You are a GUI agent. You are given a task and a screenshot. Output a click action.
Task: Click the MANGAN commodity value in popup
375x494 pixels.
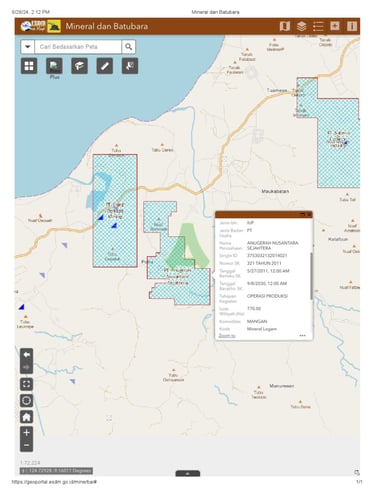point(257,321)
